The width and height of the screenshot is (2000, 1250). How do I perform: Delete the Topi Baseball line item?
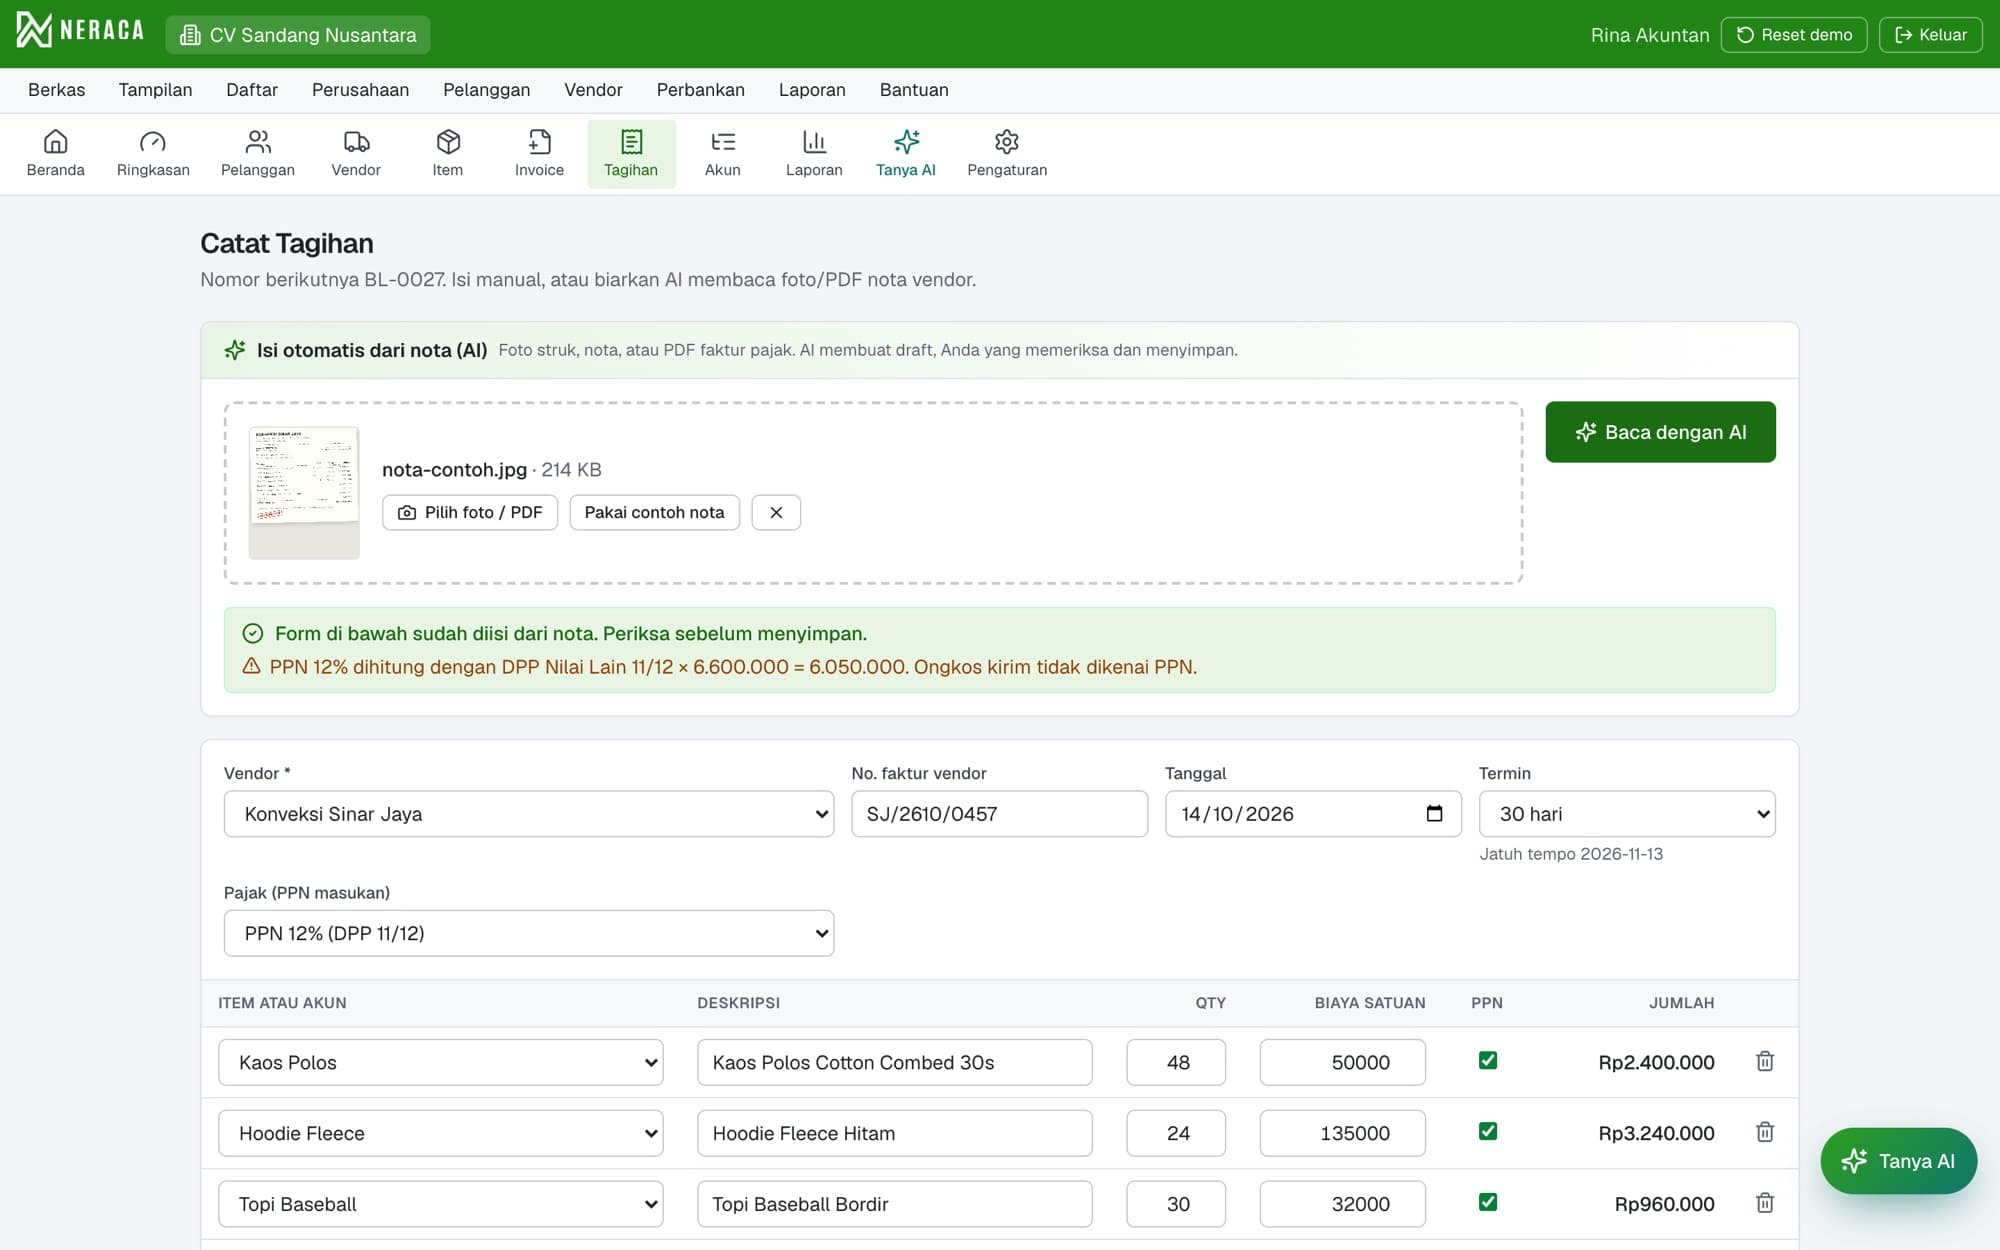click(1765, 1204)
